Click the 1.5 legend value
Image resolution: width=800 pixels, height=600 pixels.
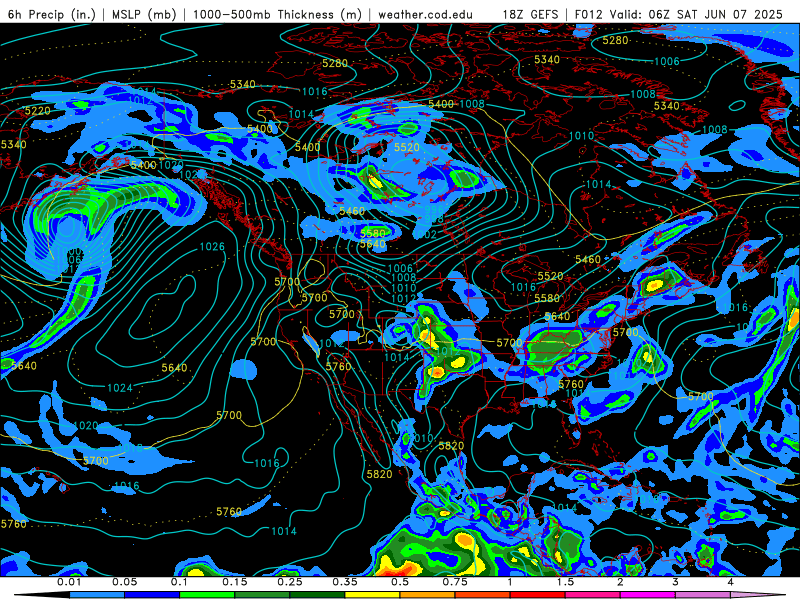coord(565,582)
